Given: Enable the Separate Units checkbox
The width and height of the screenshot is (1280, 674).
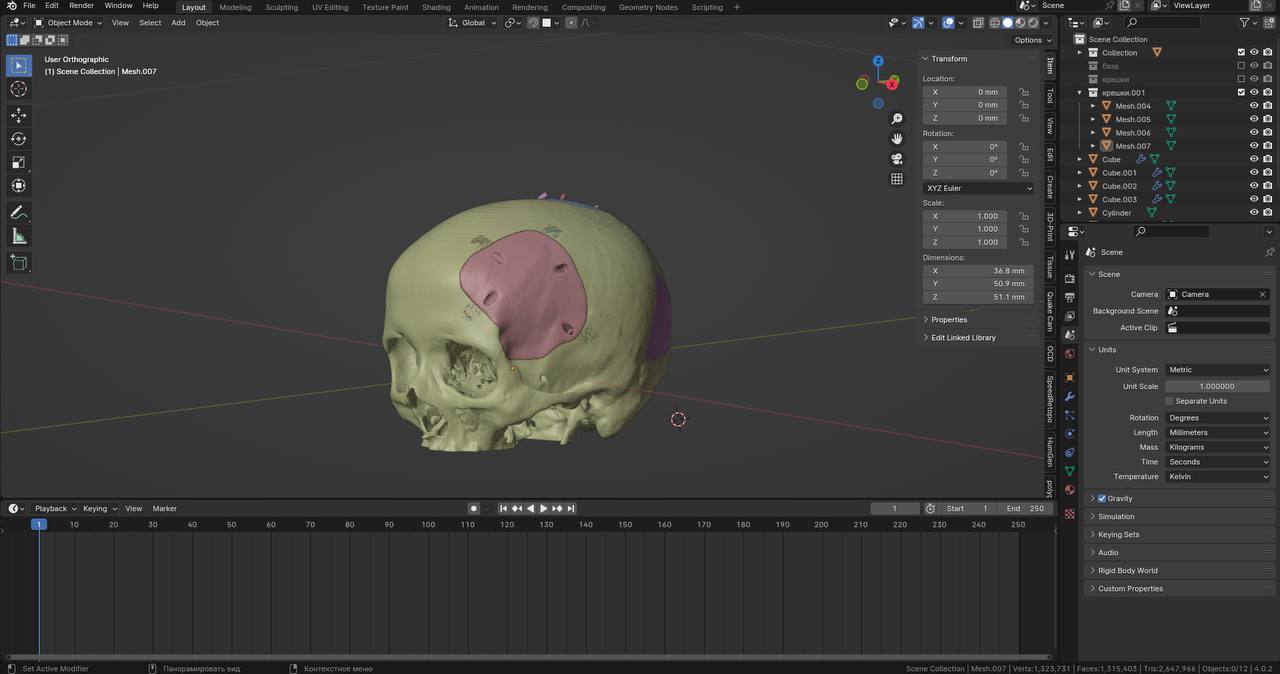Looking at the screenshot, I should 1169,401.
